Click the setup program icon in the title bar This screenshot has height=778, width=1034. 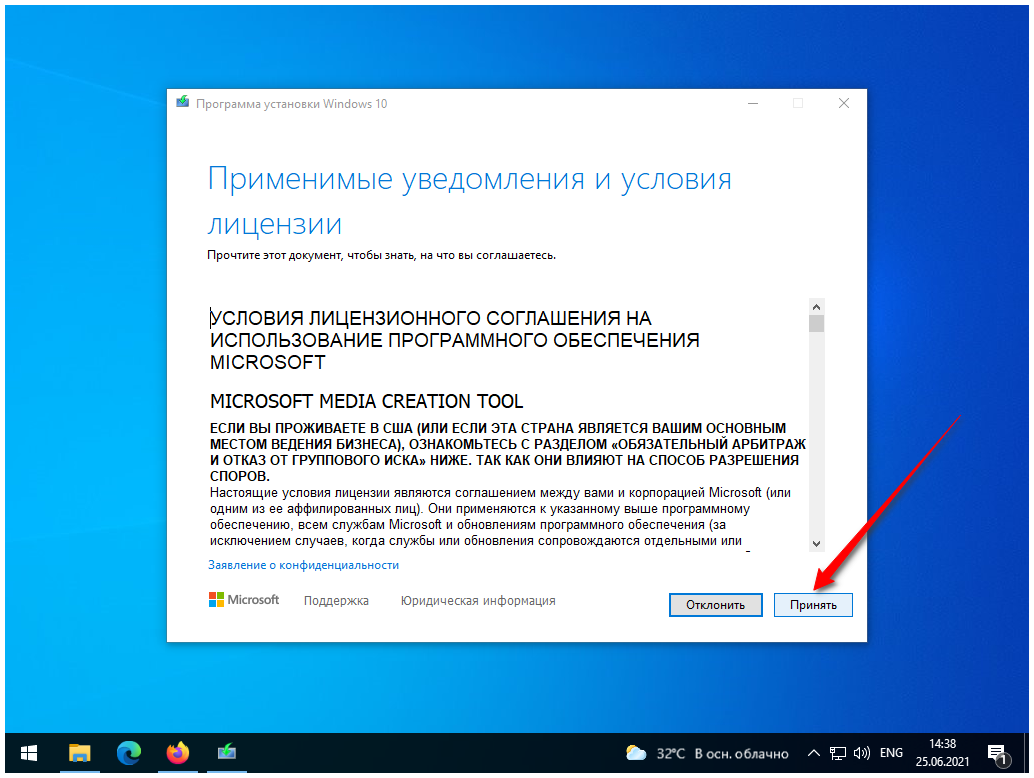(183, 102)
